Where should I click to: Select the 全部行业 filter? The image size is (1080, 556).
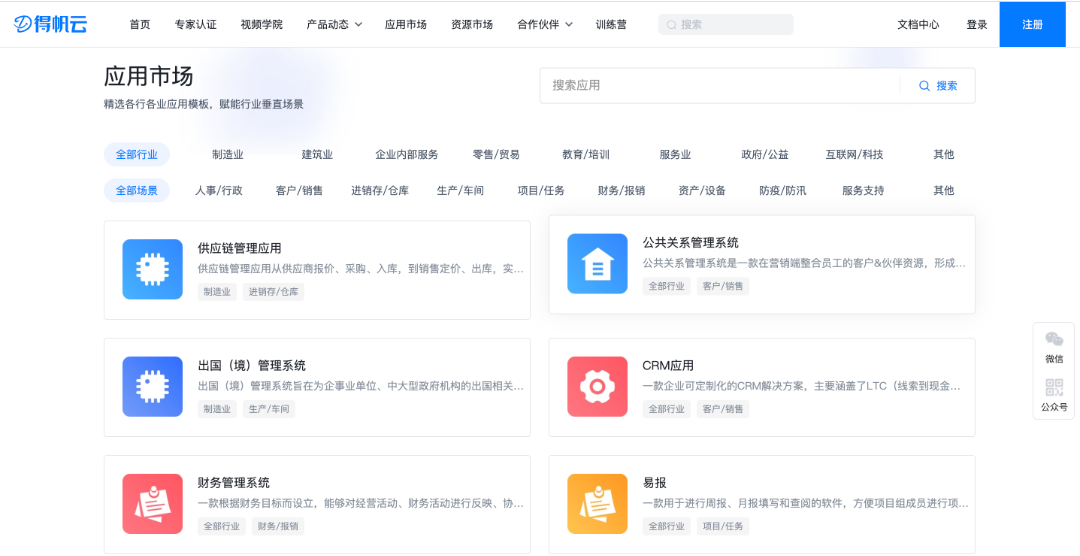136,154
